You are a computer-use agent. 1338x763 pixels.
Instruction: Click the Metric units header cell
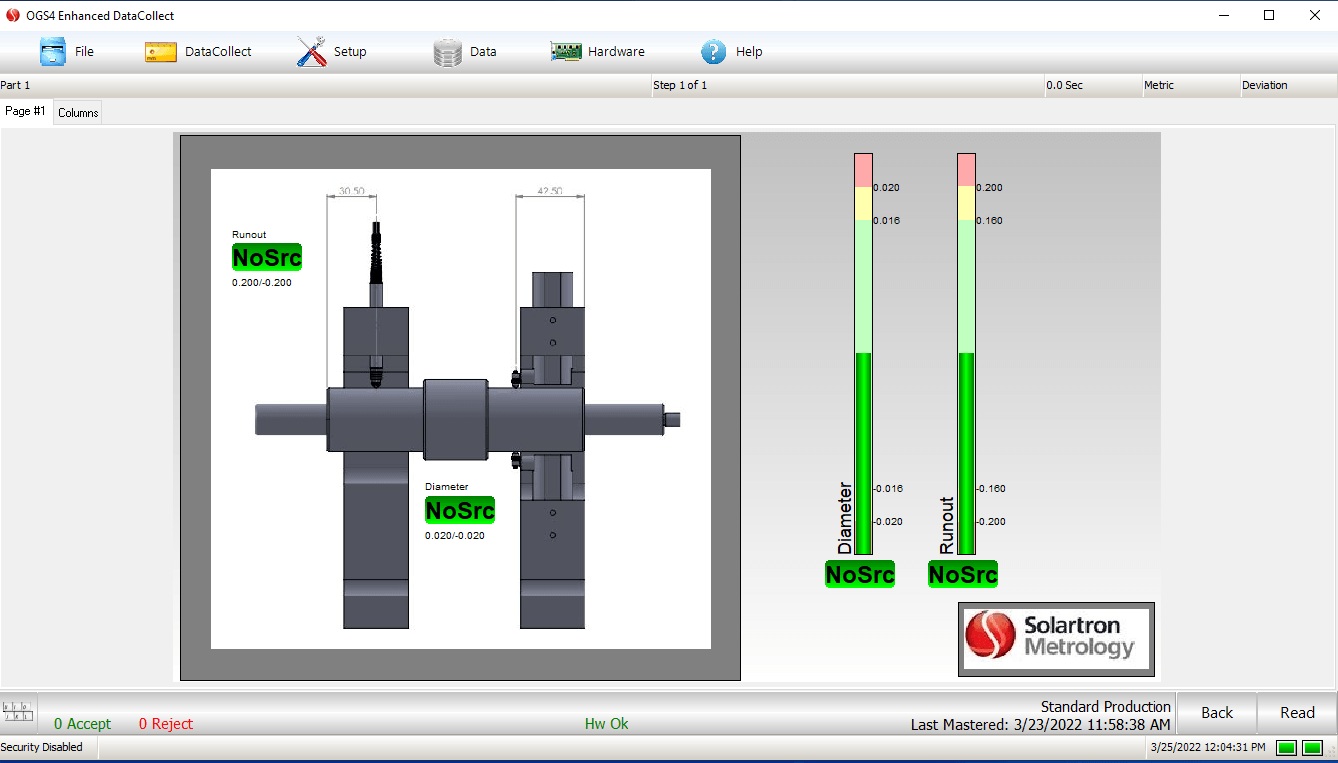click(1190, 85)
